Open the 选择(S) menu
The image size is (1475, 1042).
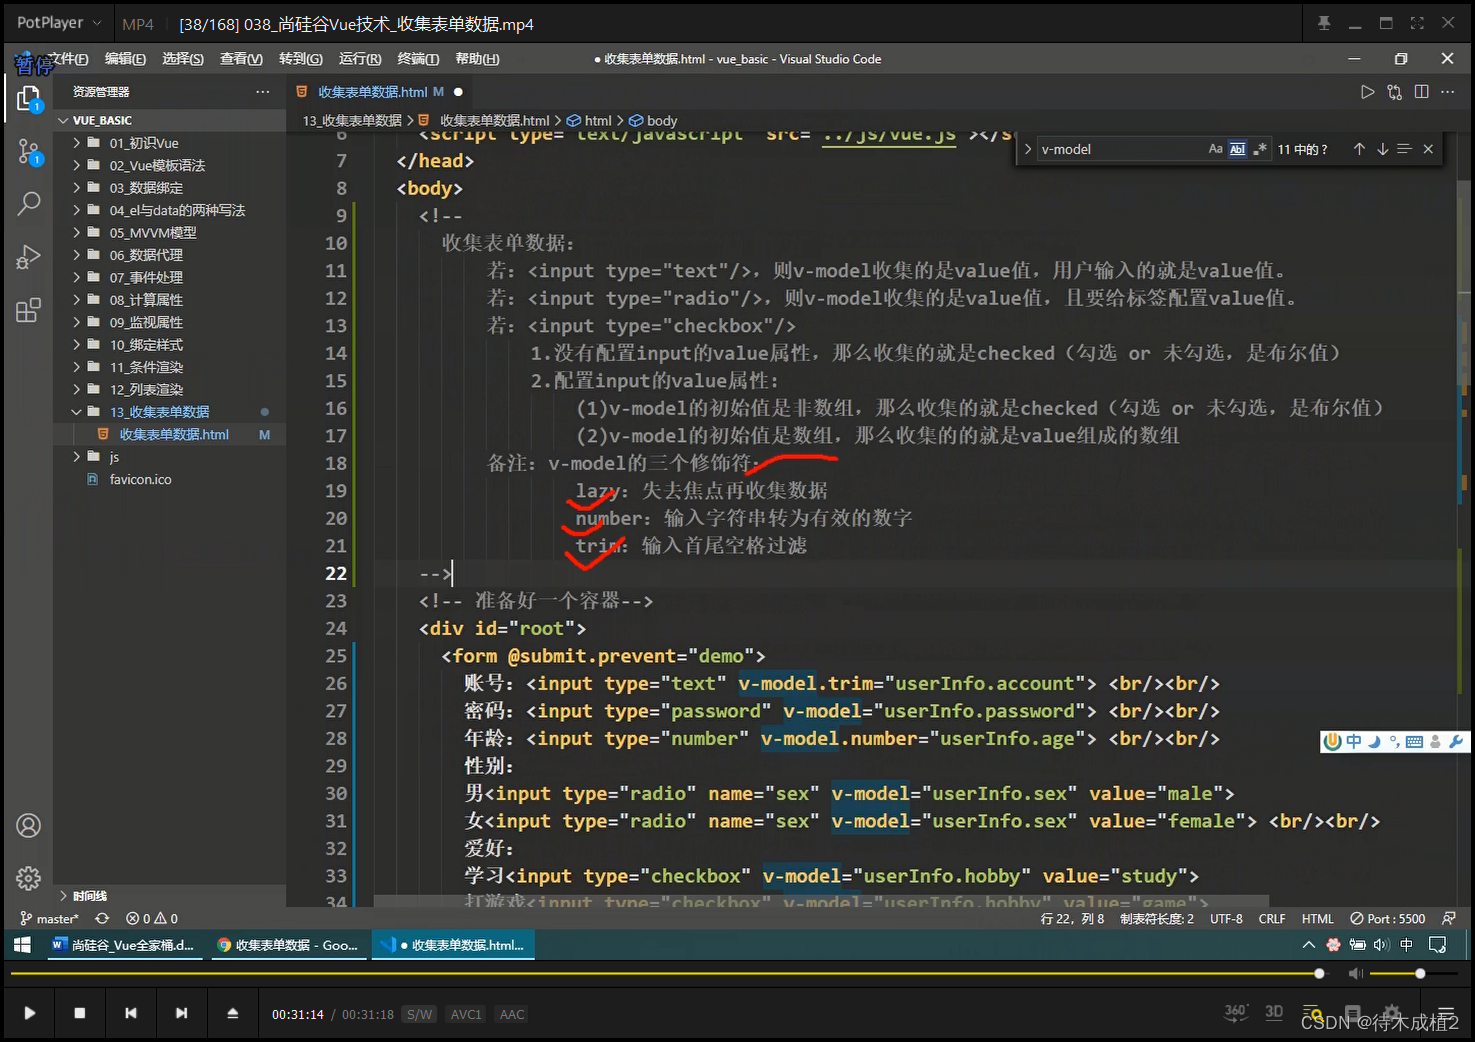pos(183,59)
